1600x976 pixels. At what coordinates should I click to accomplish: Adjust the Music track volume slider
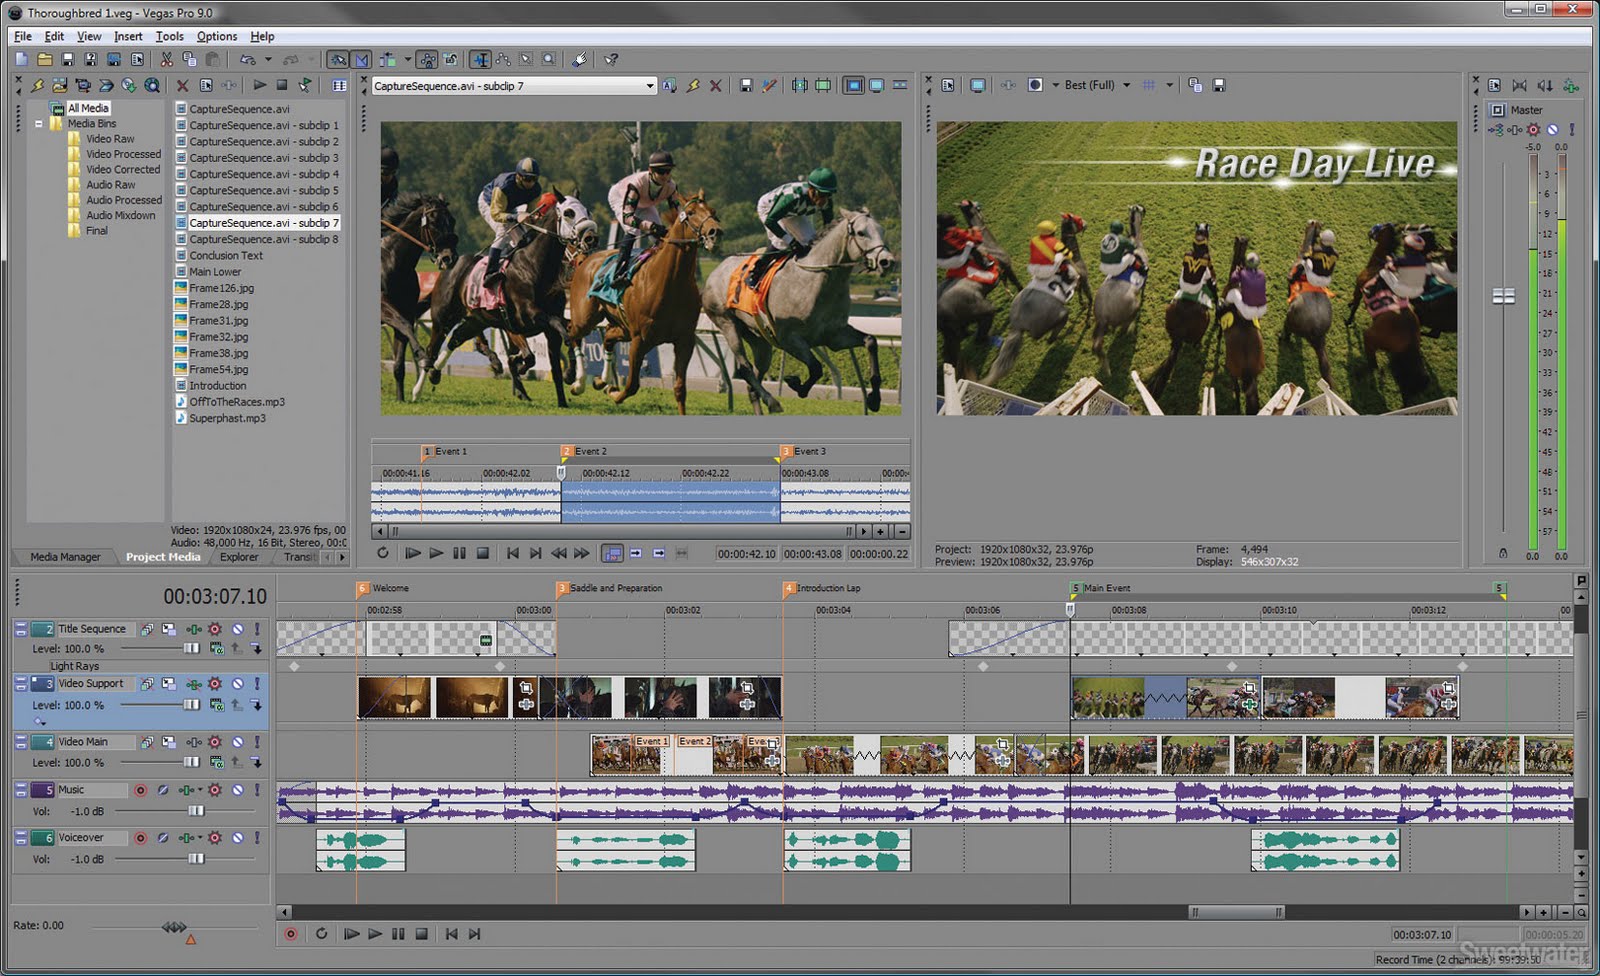tap(196, 811)
